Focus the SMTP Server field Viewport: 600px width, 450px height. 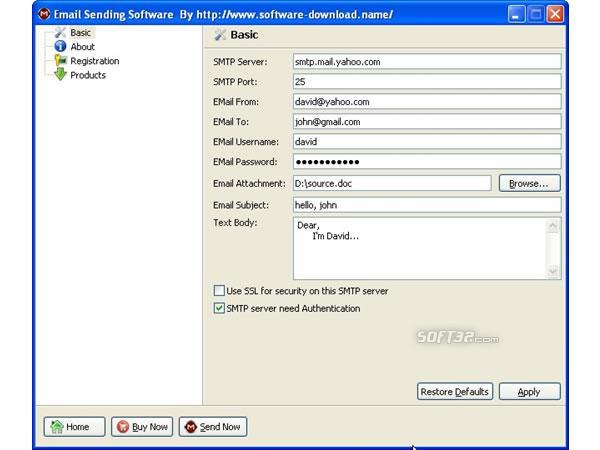click(x=427, y=62)
